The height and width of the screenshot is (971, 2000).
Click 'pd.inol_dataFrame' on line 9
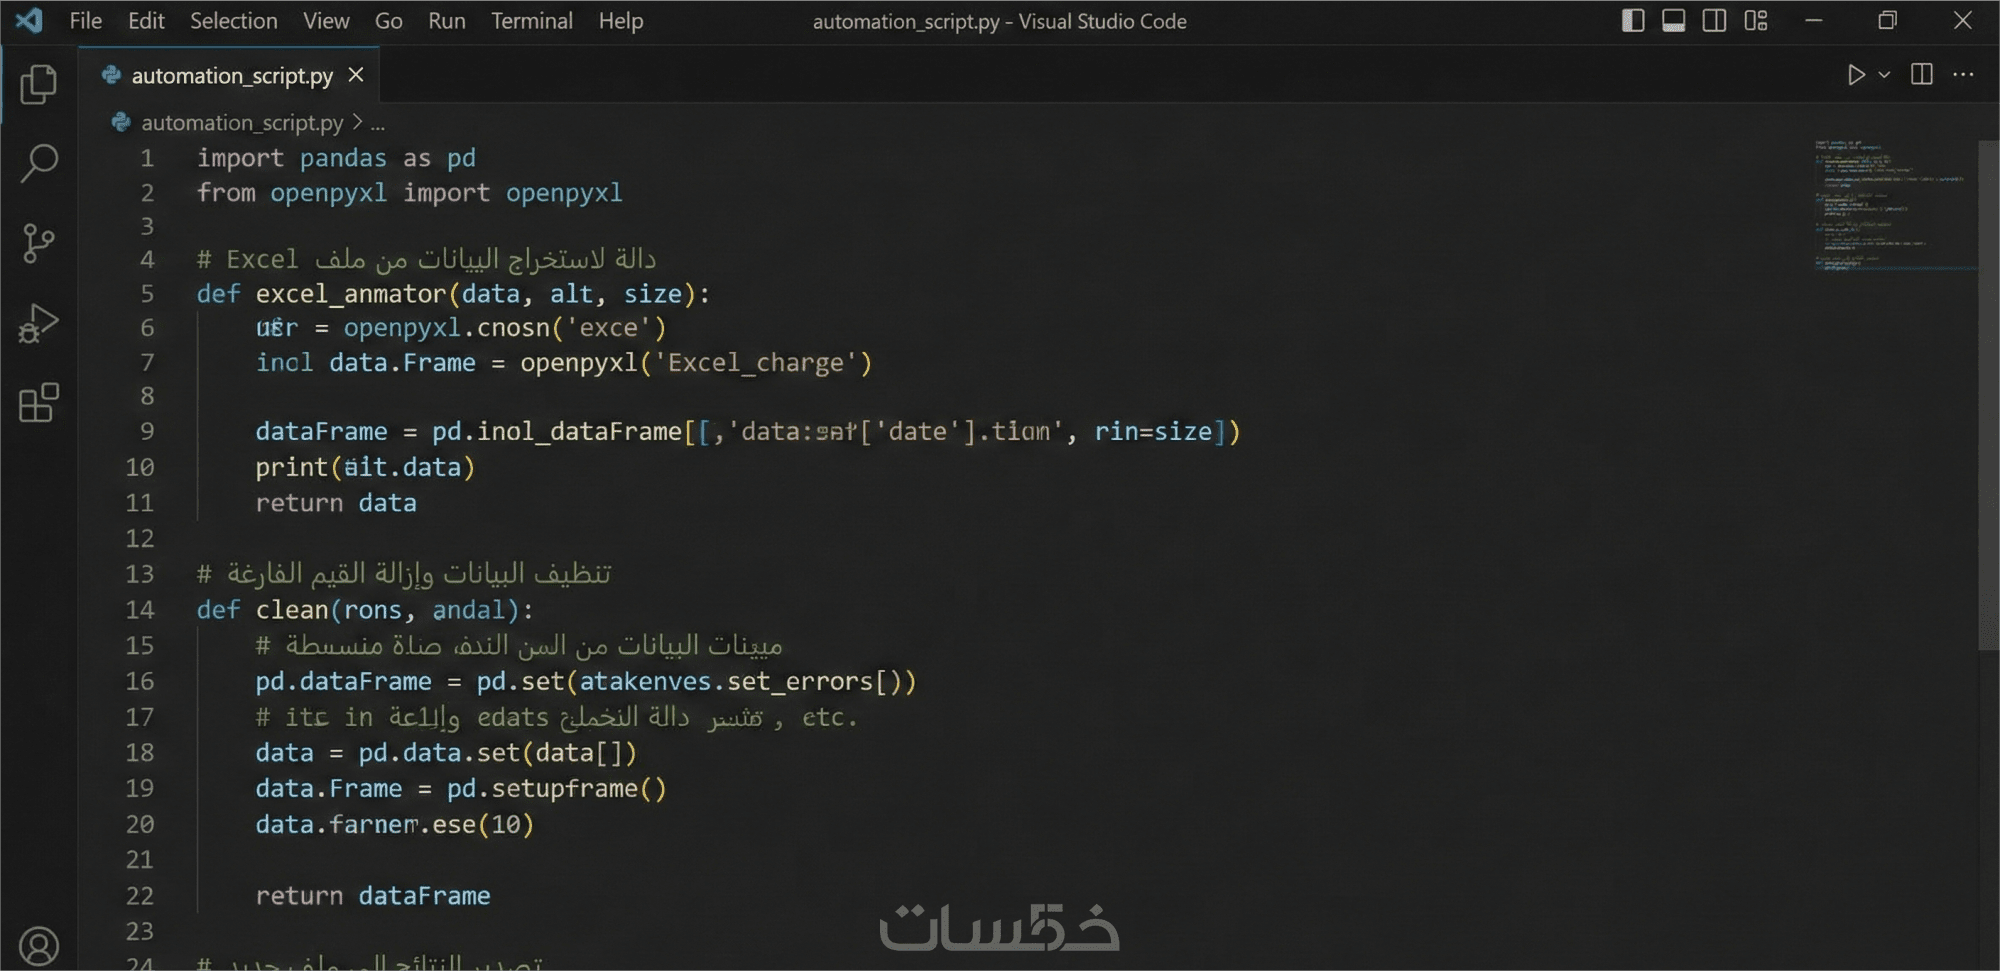click(557, 432)
